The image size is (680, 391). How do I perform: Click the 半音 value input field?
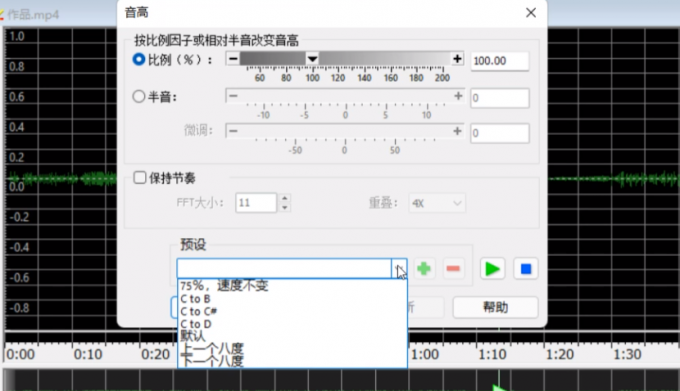click(500, 98)
